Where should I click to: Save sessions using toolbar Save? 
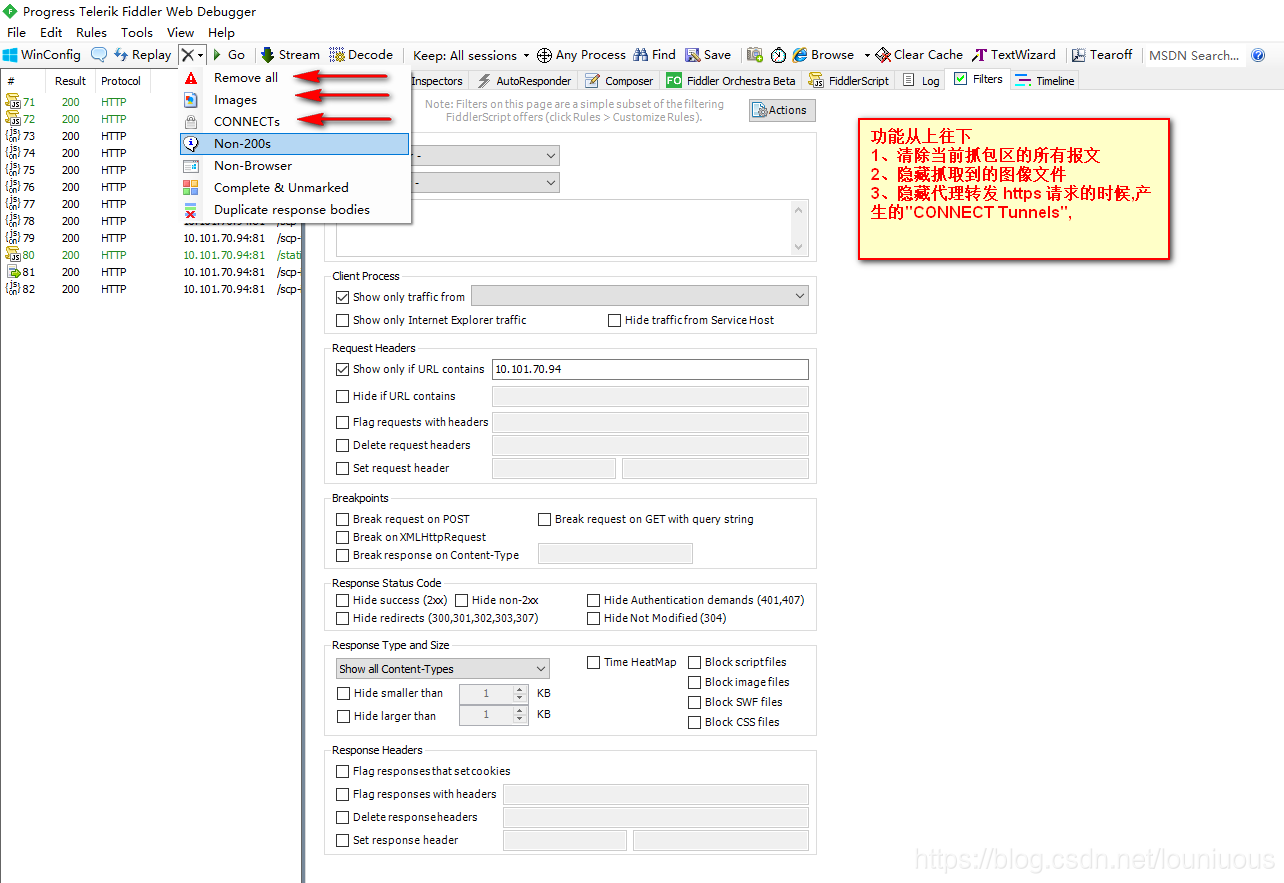pos(707,55)
